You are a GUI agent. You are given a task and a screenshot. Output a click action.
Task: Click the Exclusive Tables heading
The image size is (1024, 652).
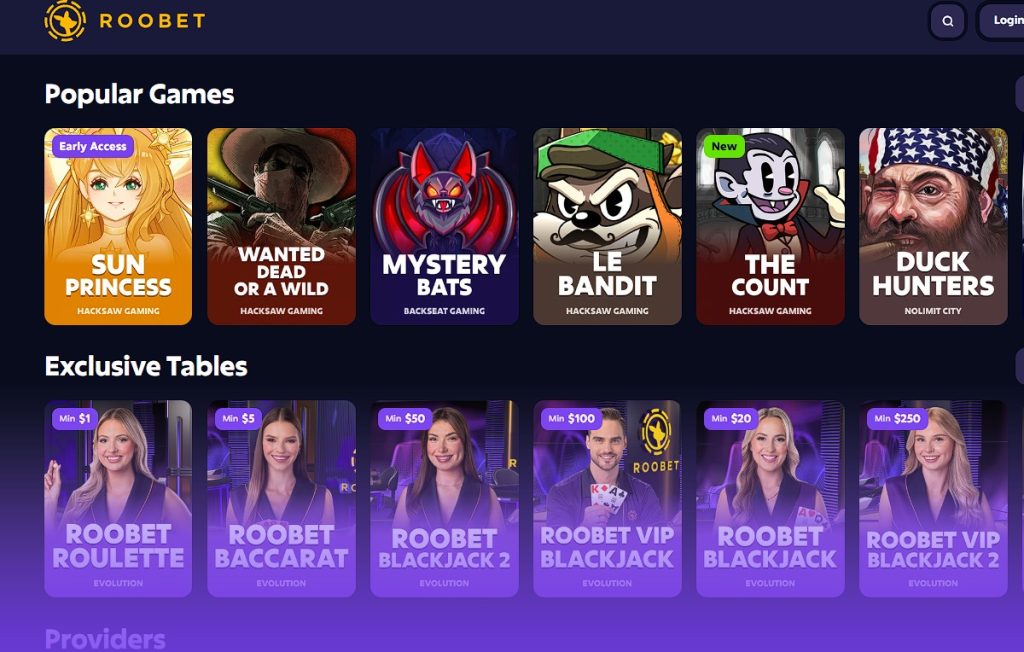146,367
